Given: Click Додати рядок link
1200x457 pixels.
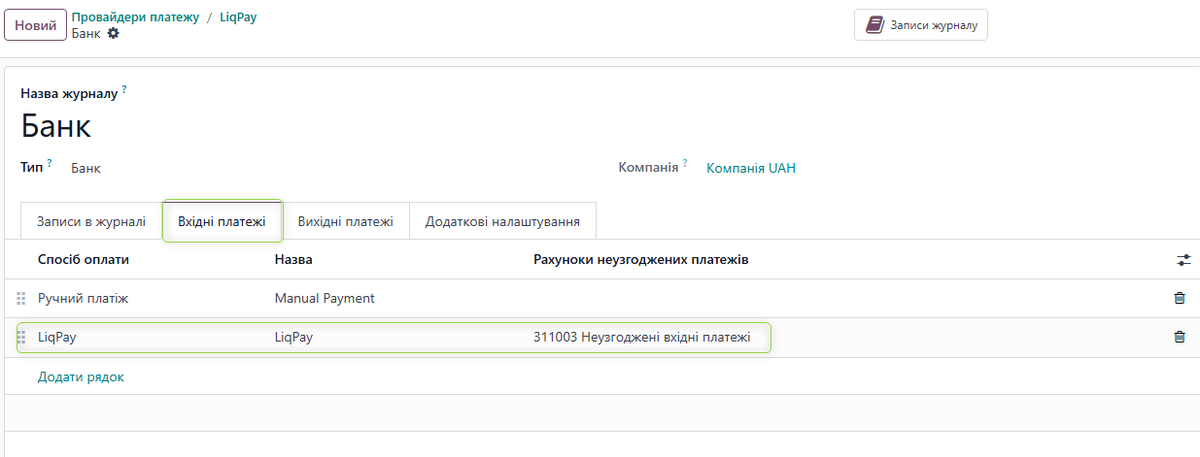Looking at the screenshot, I should point(81,377).
